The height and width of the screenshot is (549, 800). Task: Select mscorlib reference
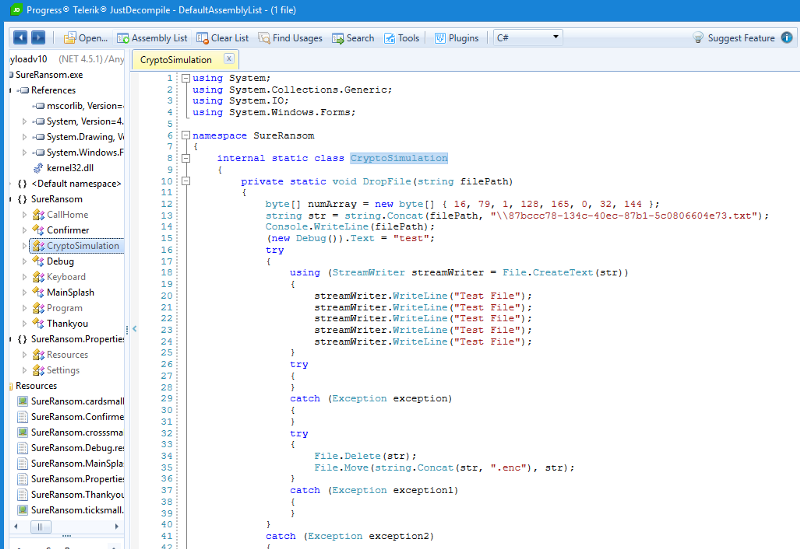85,106
